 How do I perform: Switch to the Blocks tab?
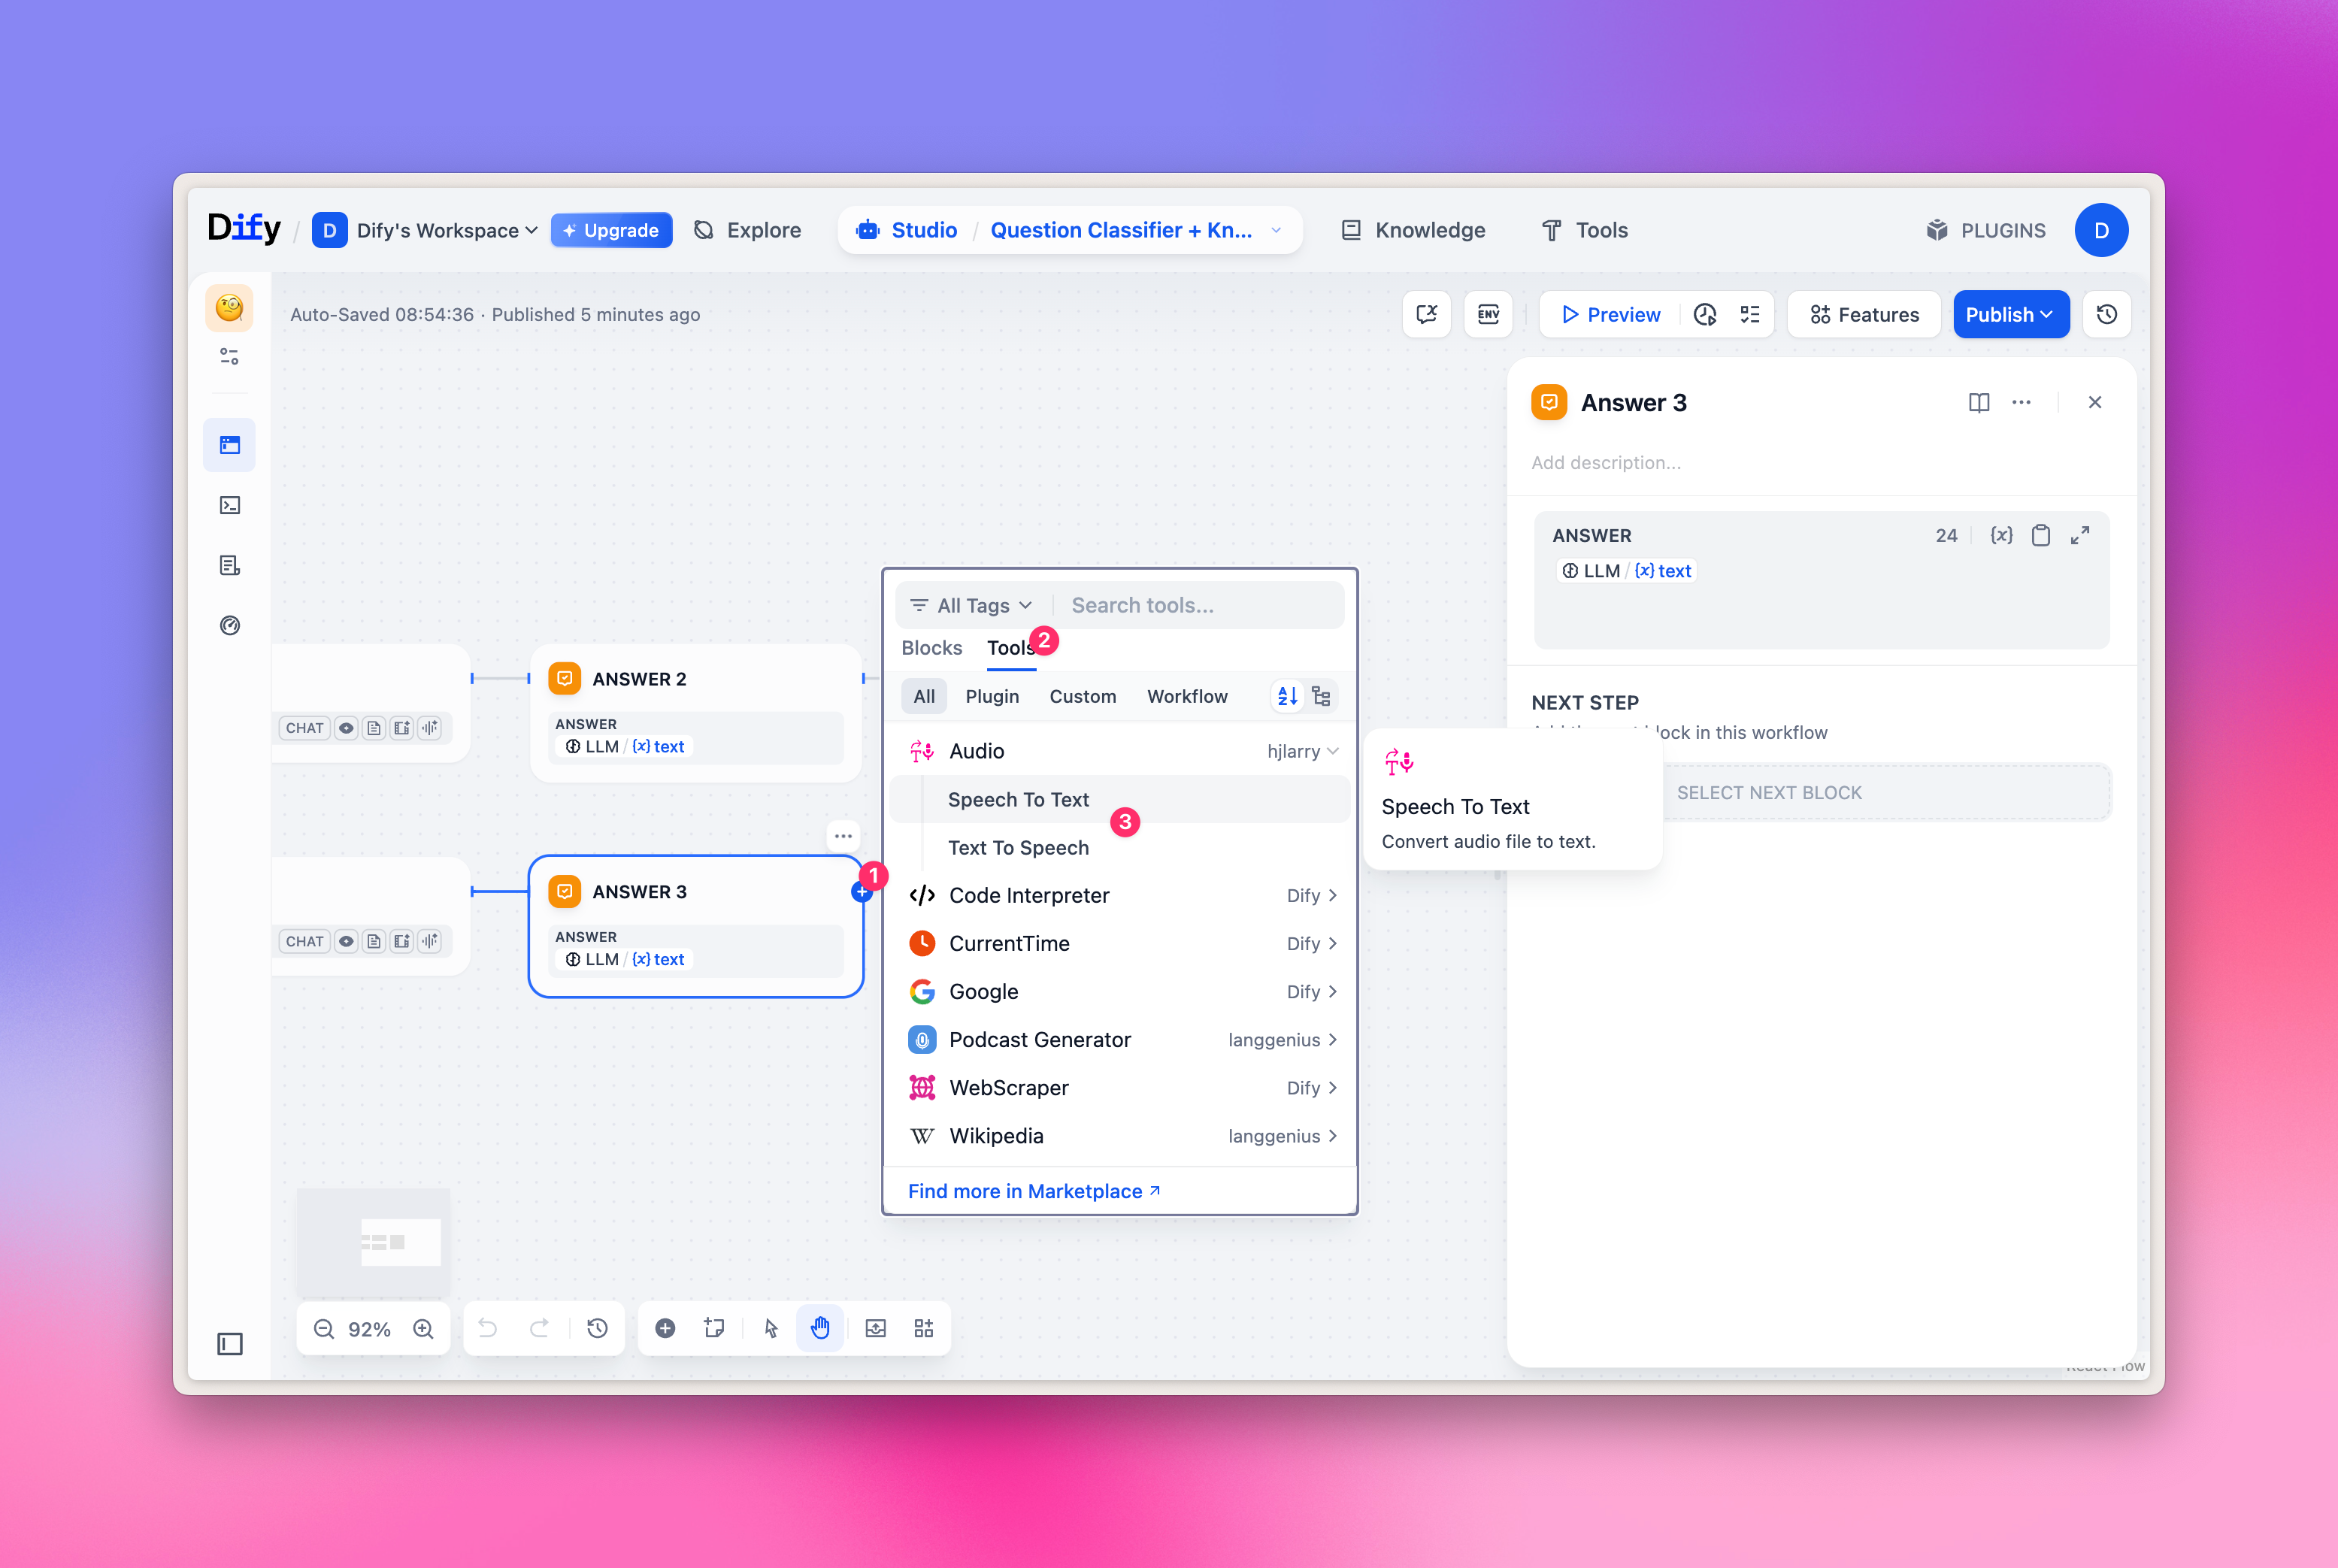coord(931,648)
